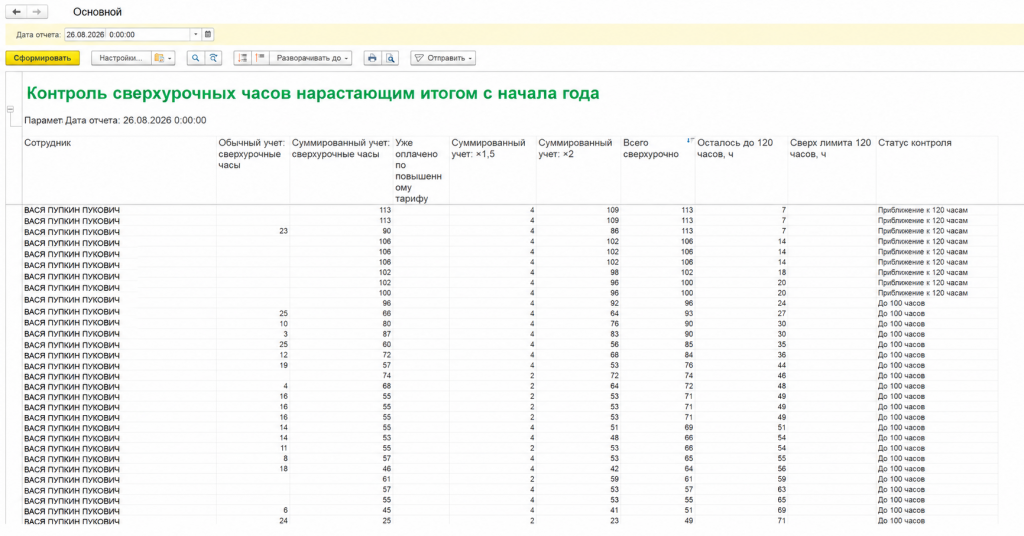Select the value 69 in Всего сверхурочно
Image resolution: width=1024 pixels, height=536 pixels.
coord(658,428)
